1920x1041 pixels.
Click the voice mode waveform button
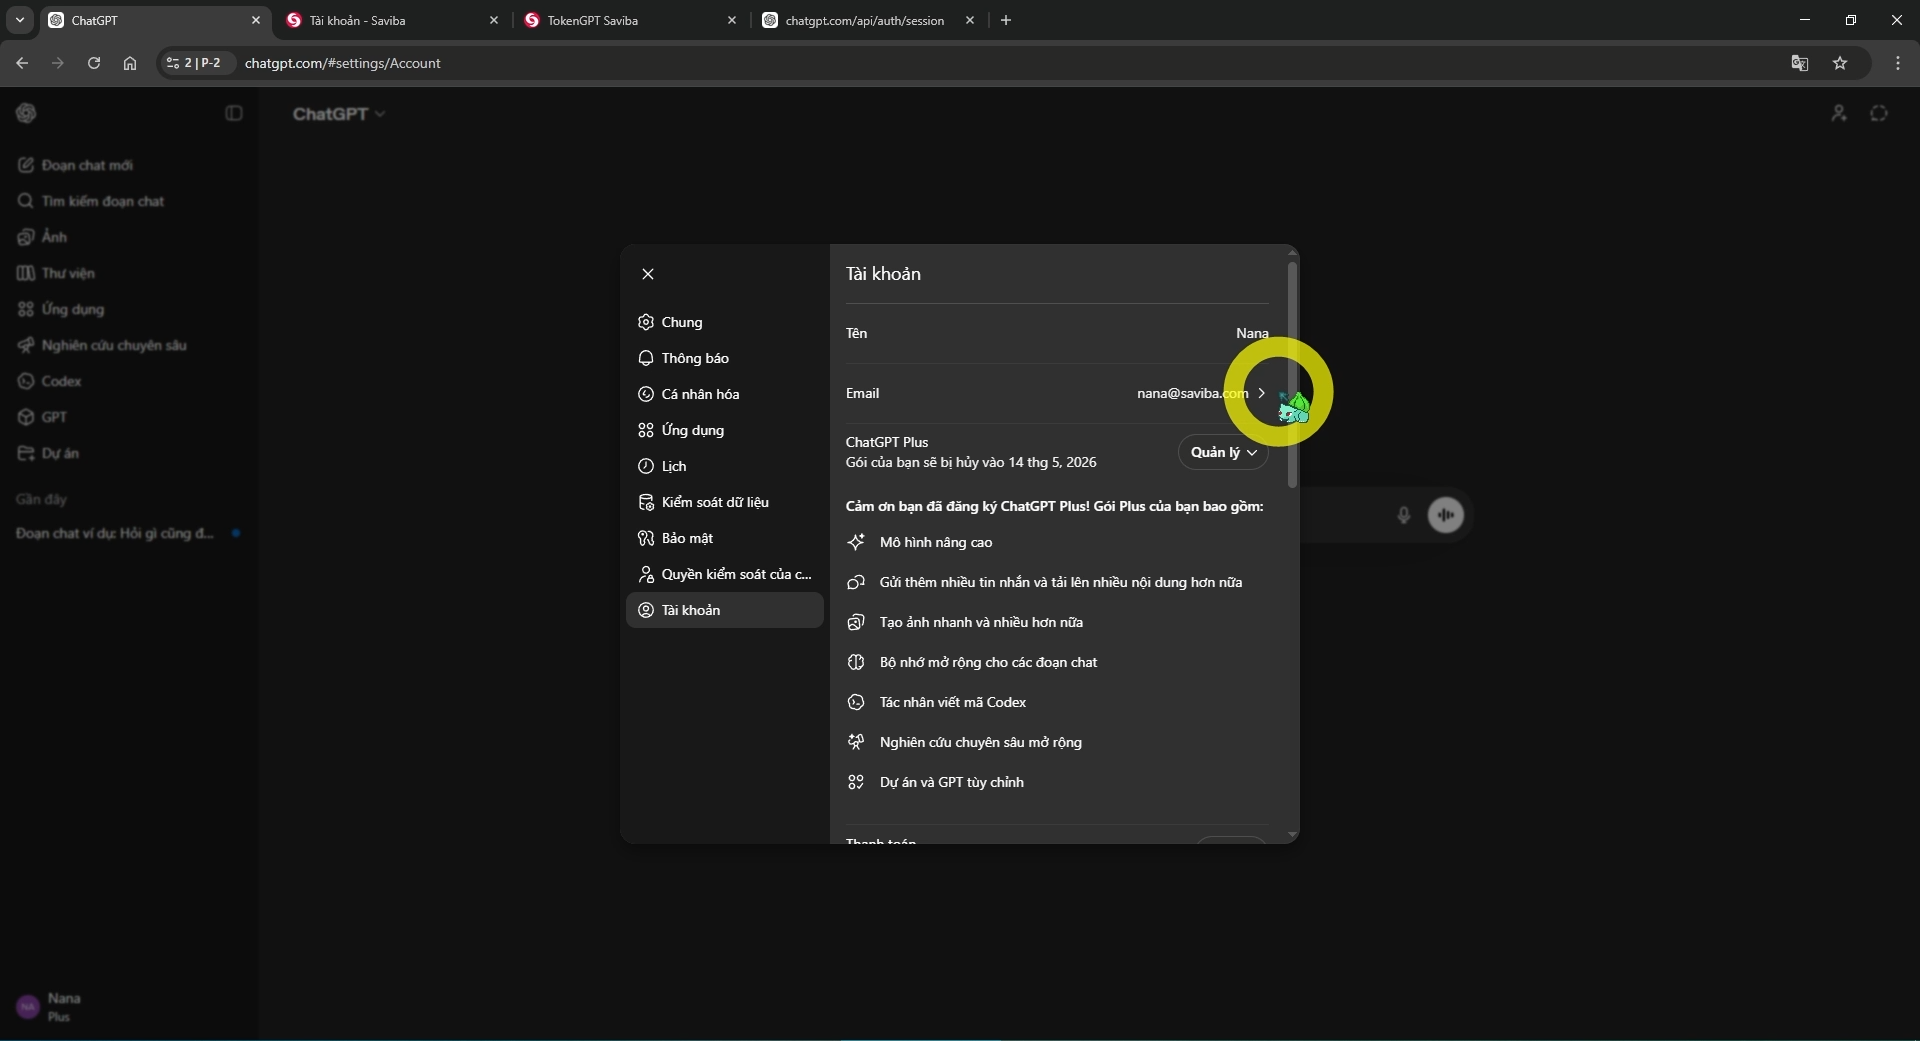1445,515
